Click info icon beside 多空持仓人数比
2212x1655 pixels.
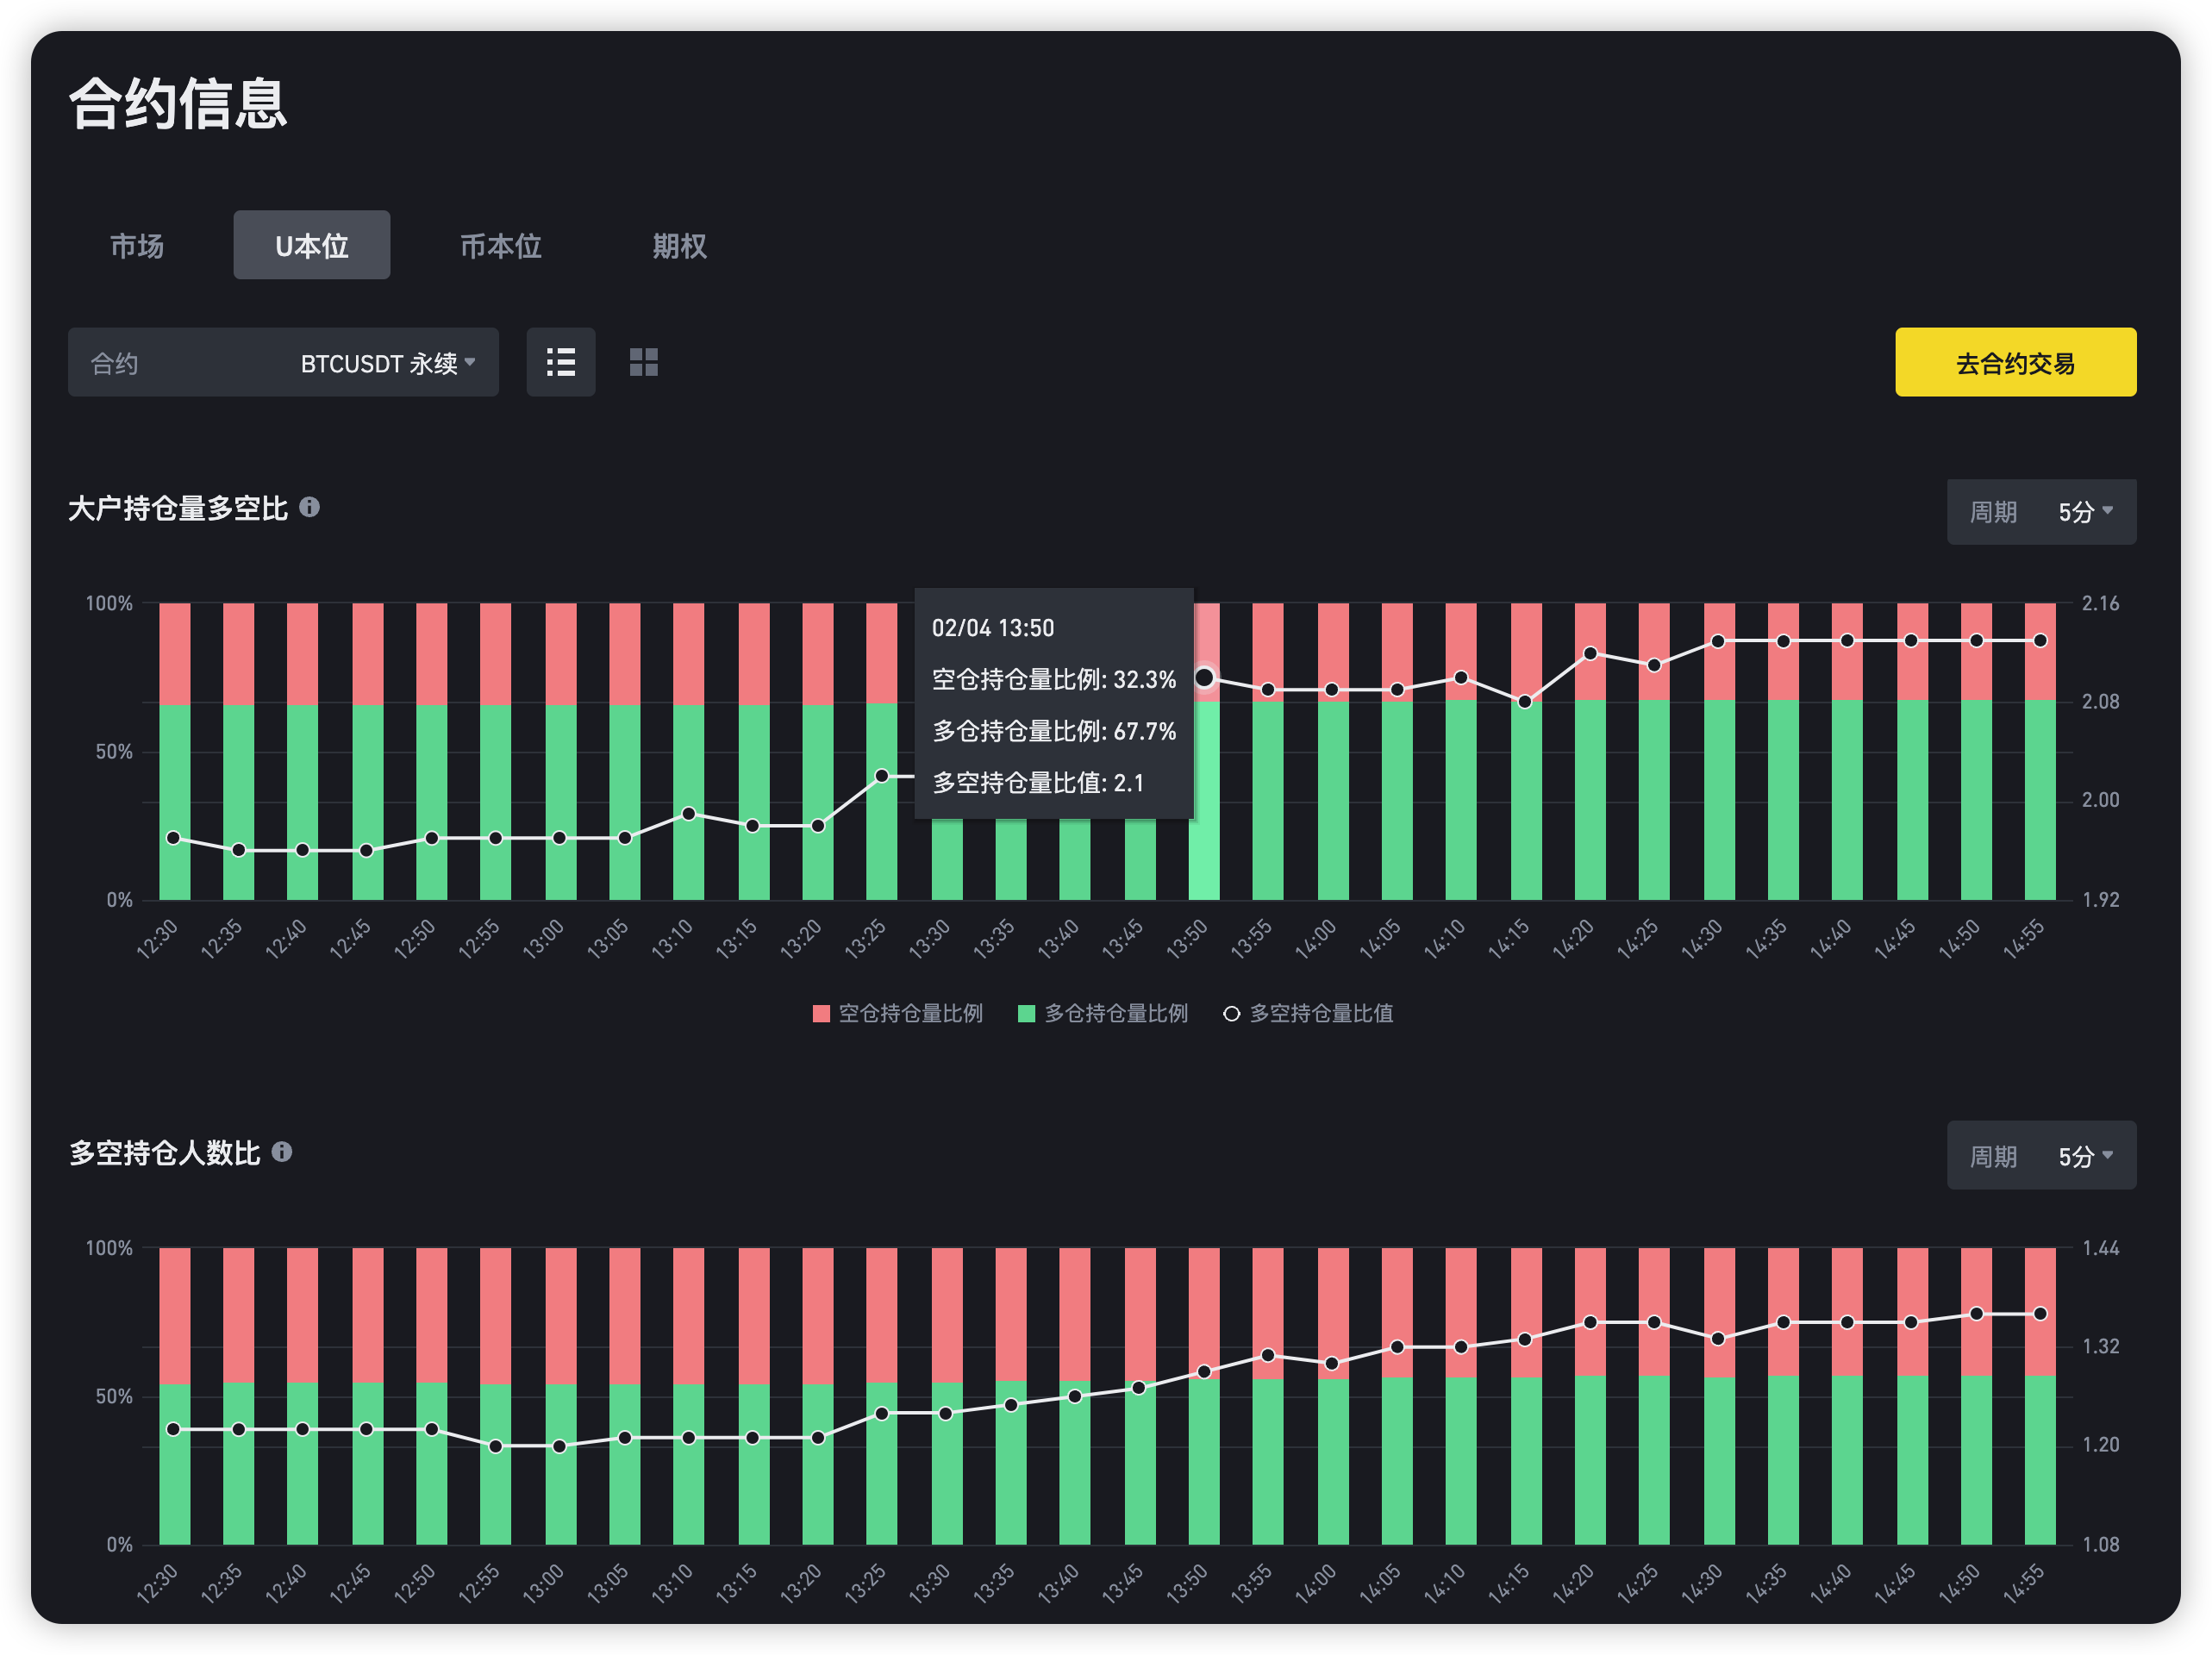pos(282,1152)
